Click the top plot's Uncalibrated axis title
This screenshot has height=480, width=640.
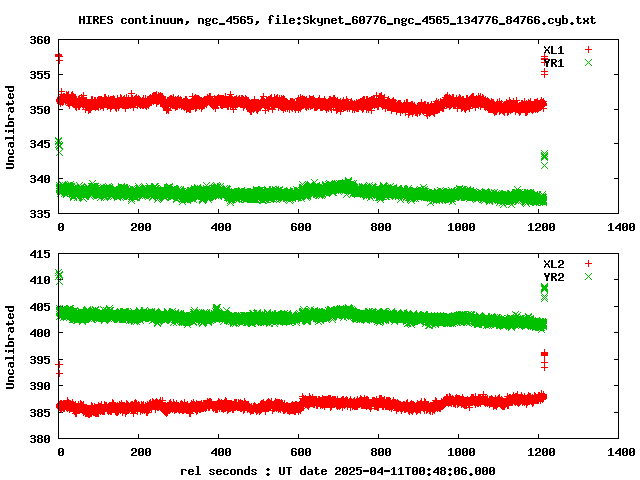pyautogui.click(x=10, y=127)
